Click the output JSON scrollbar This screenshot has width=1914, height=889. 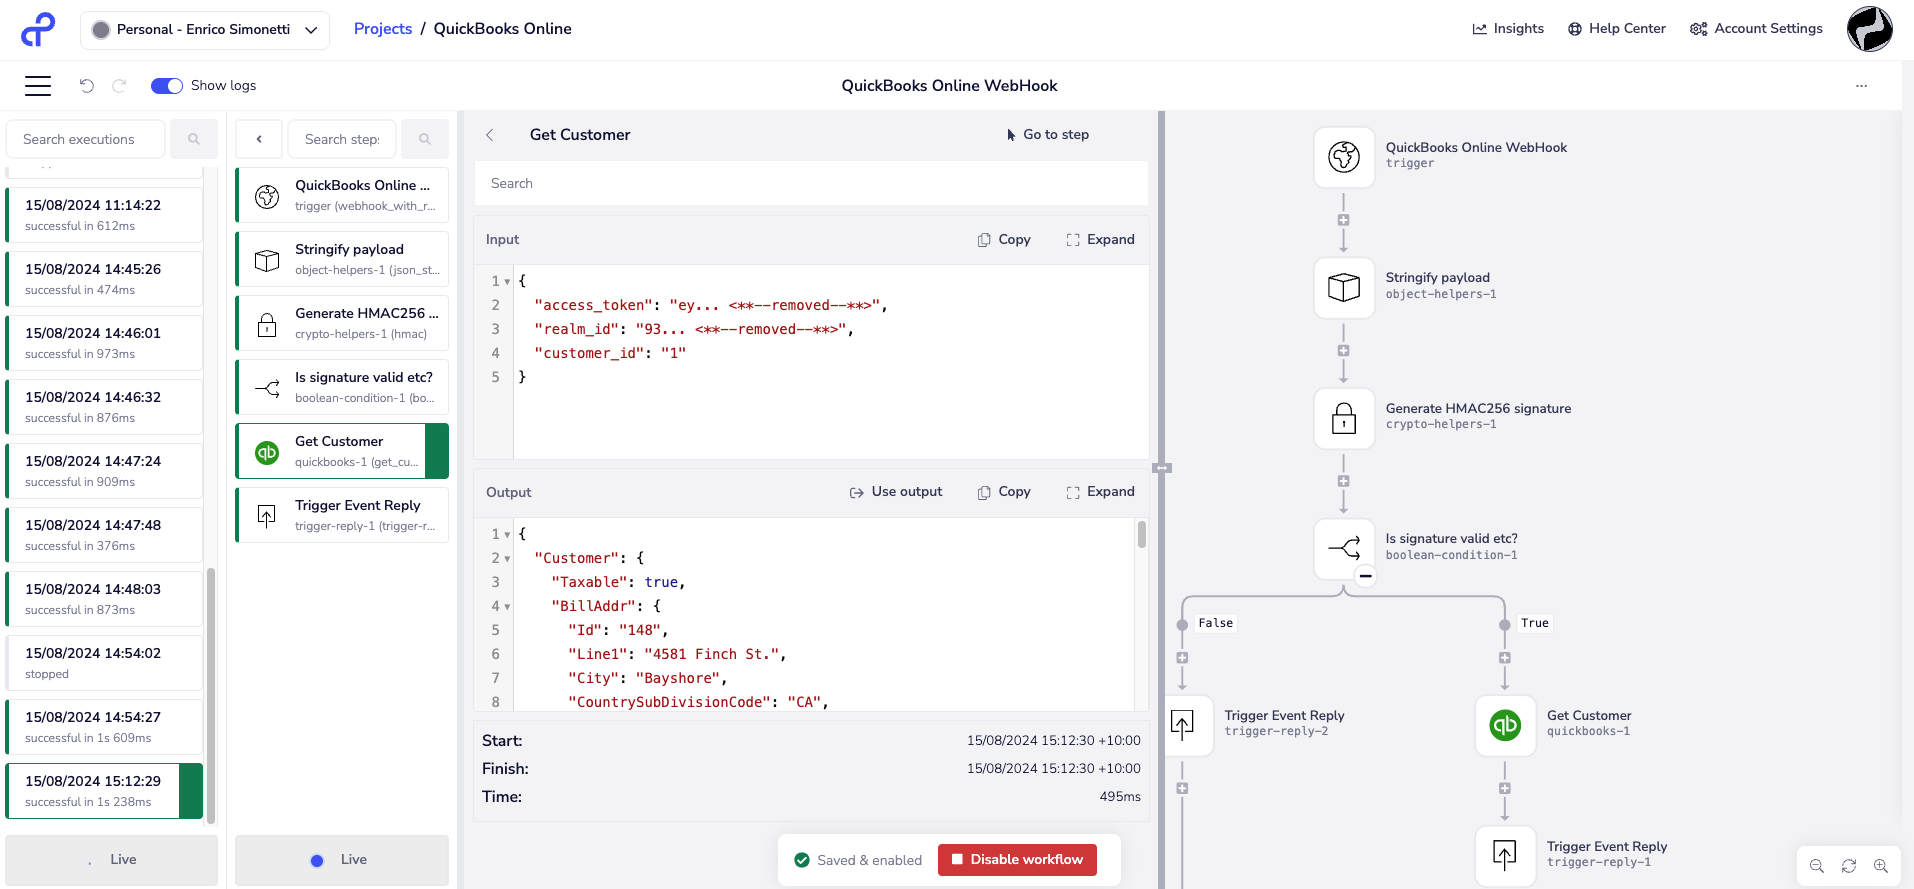pos(1142,534)
